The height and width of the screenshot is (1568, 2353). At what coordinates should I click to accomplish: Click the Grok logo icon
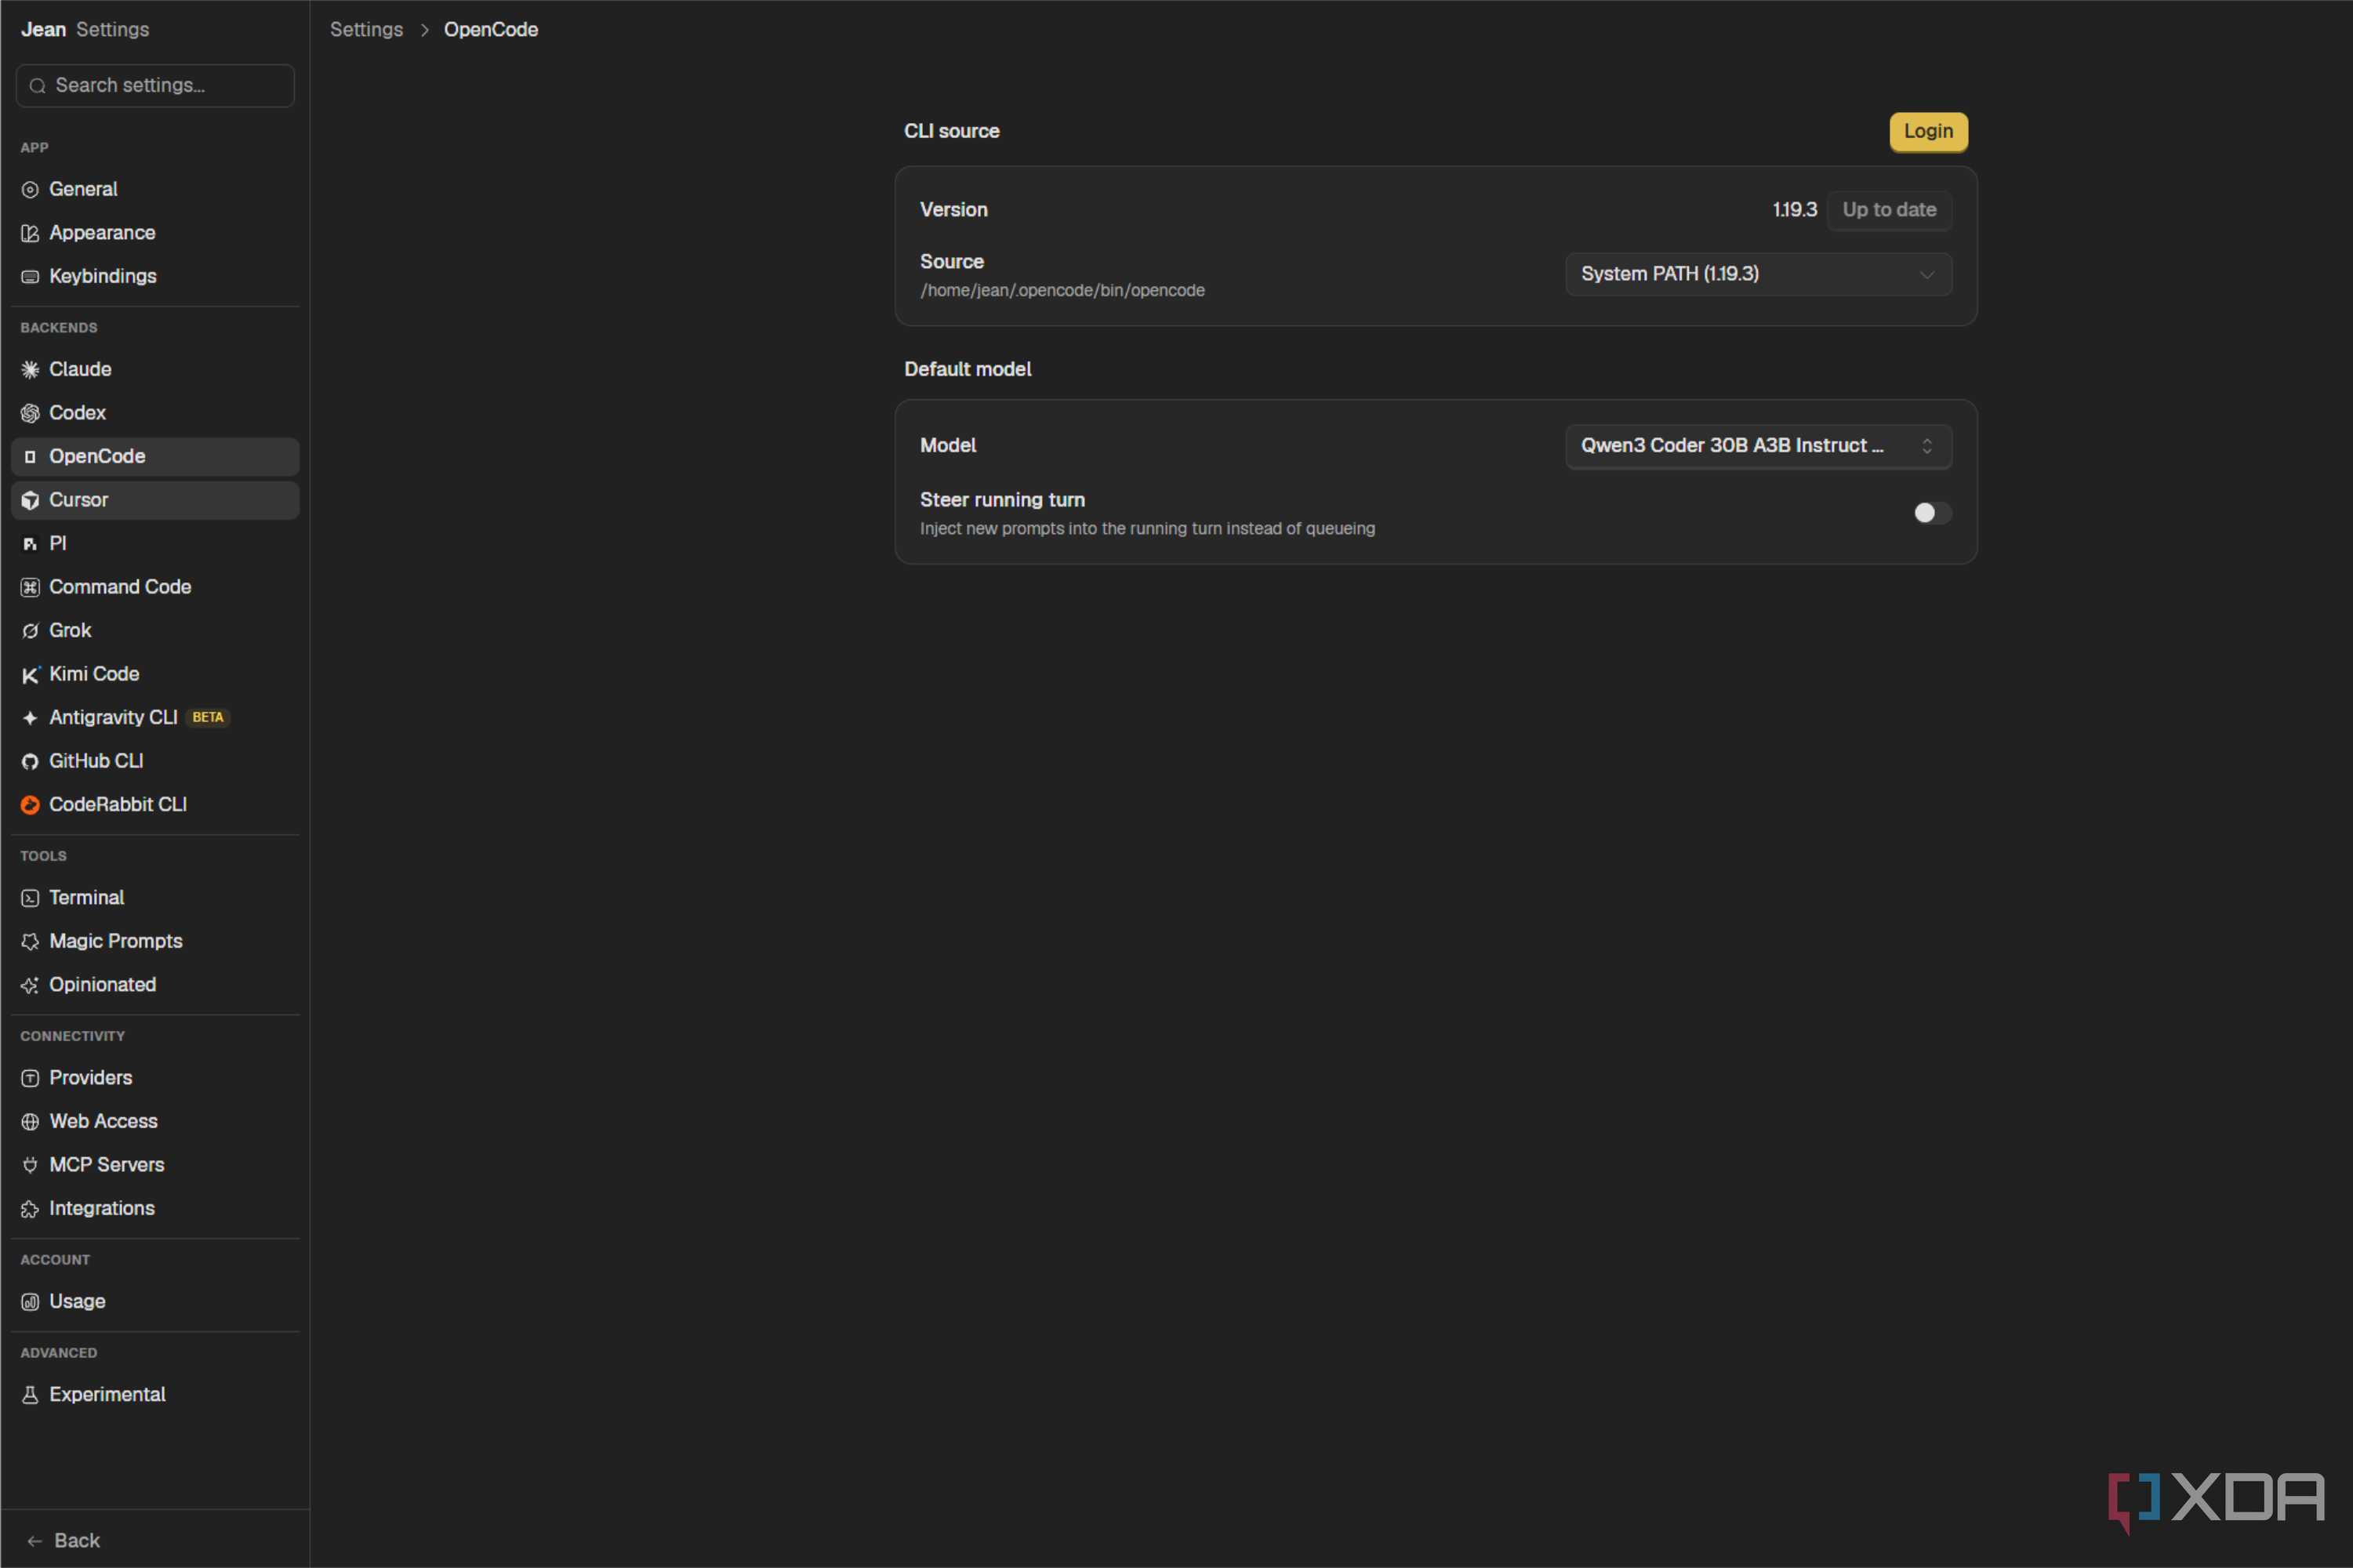point(30,631)
